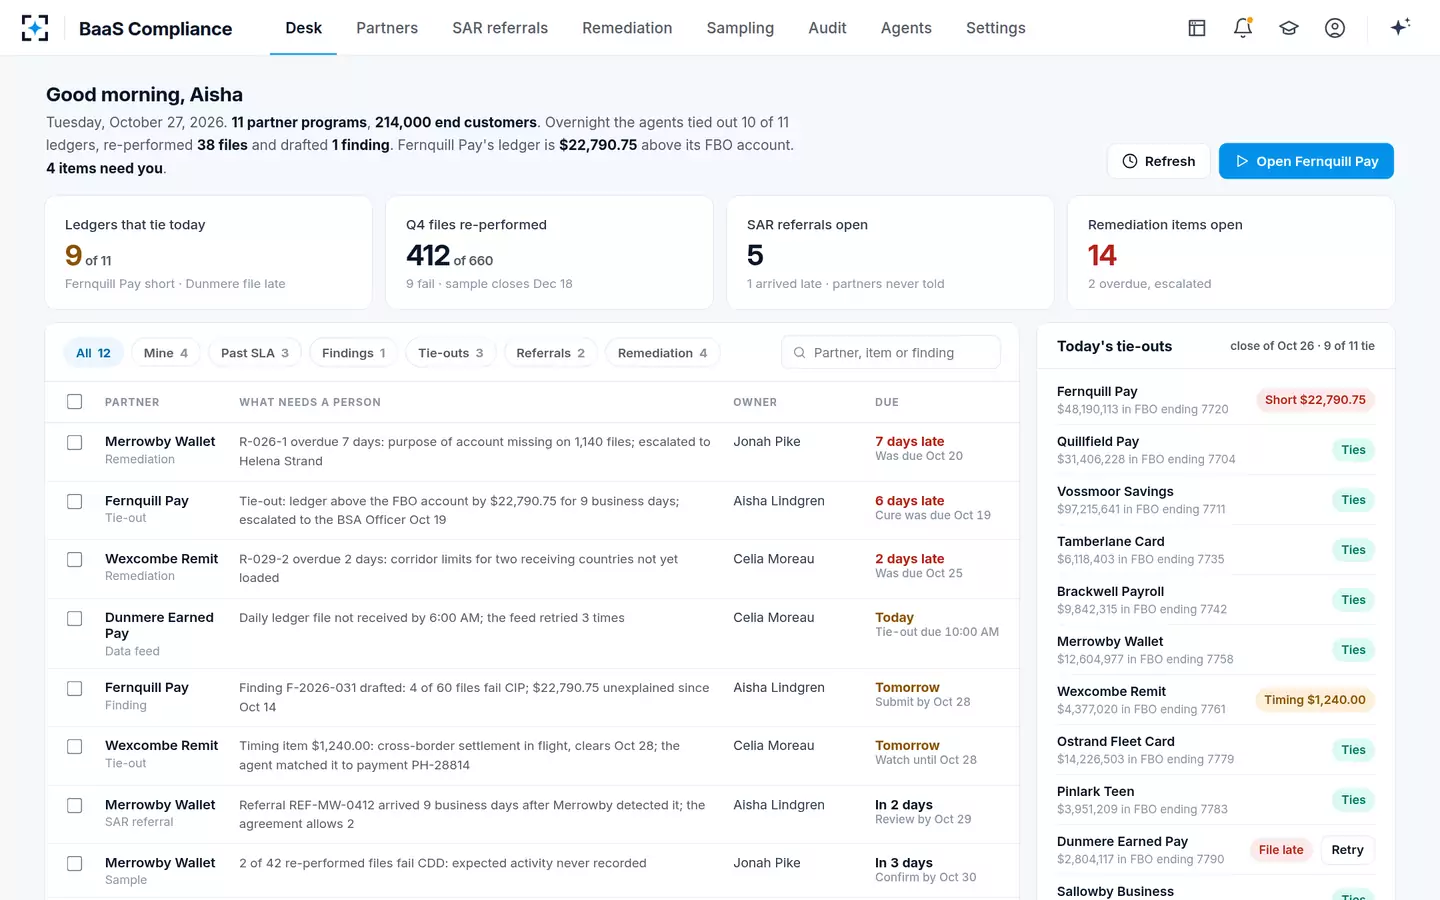Go to the Remediation nav tab
This screenshot has width=1440, height=900.
[x=627, y=28]
